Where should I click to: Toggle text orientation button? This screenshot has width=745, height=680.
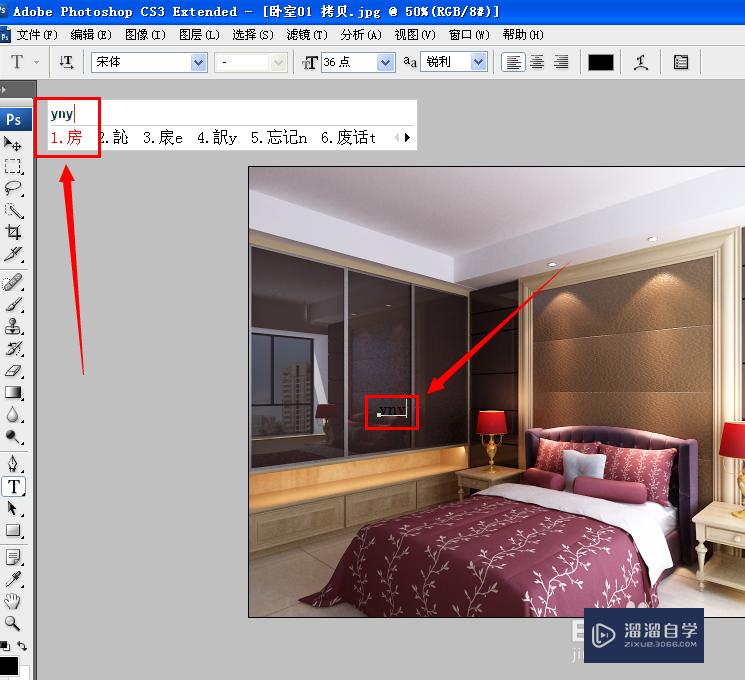tap(66, 62)
